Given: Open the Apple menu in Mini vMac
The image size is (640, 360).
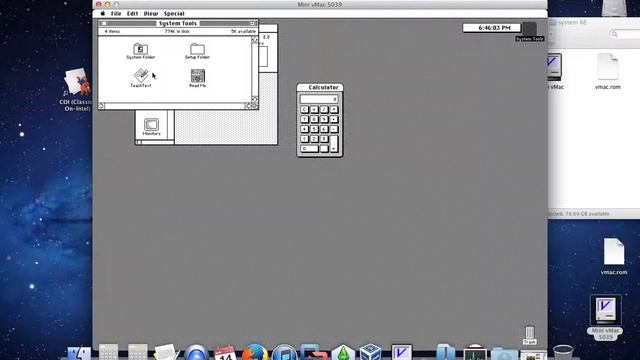Looking at the screenshot, I should 103,13.
